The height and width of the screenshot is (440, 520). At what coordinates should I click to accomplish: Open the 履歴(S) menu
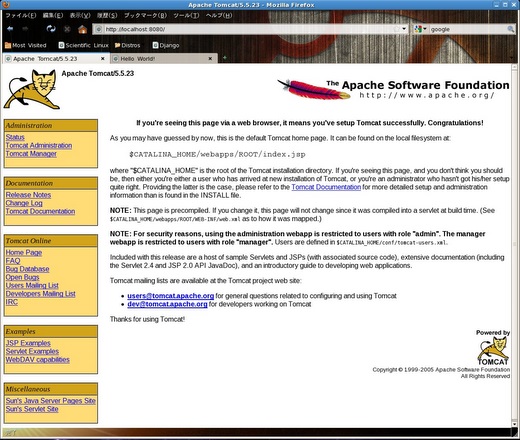(107, 15)
